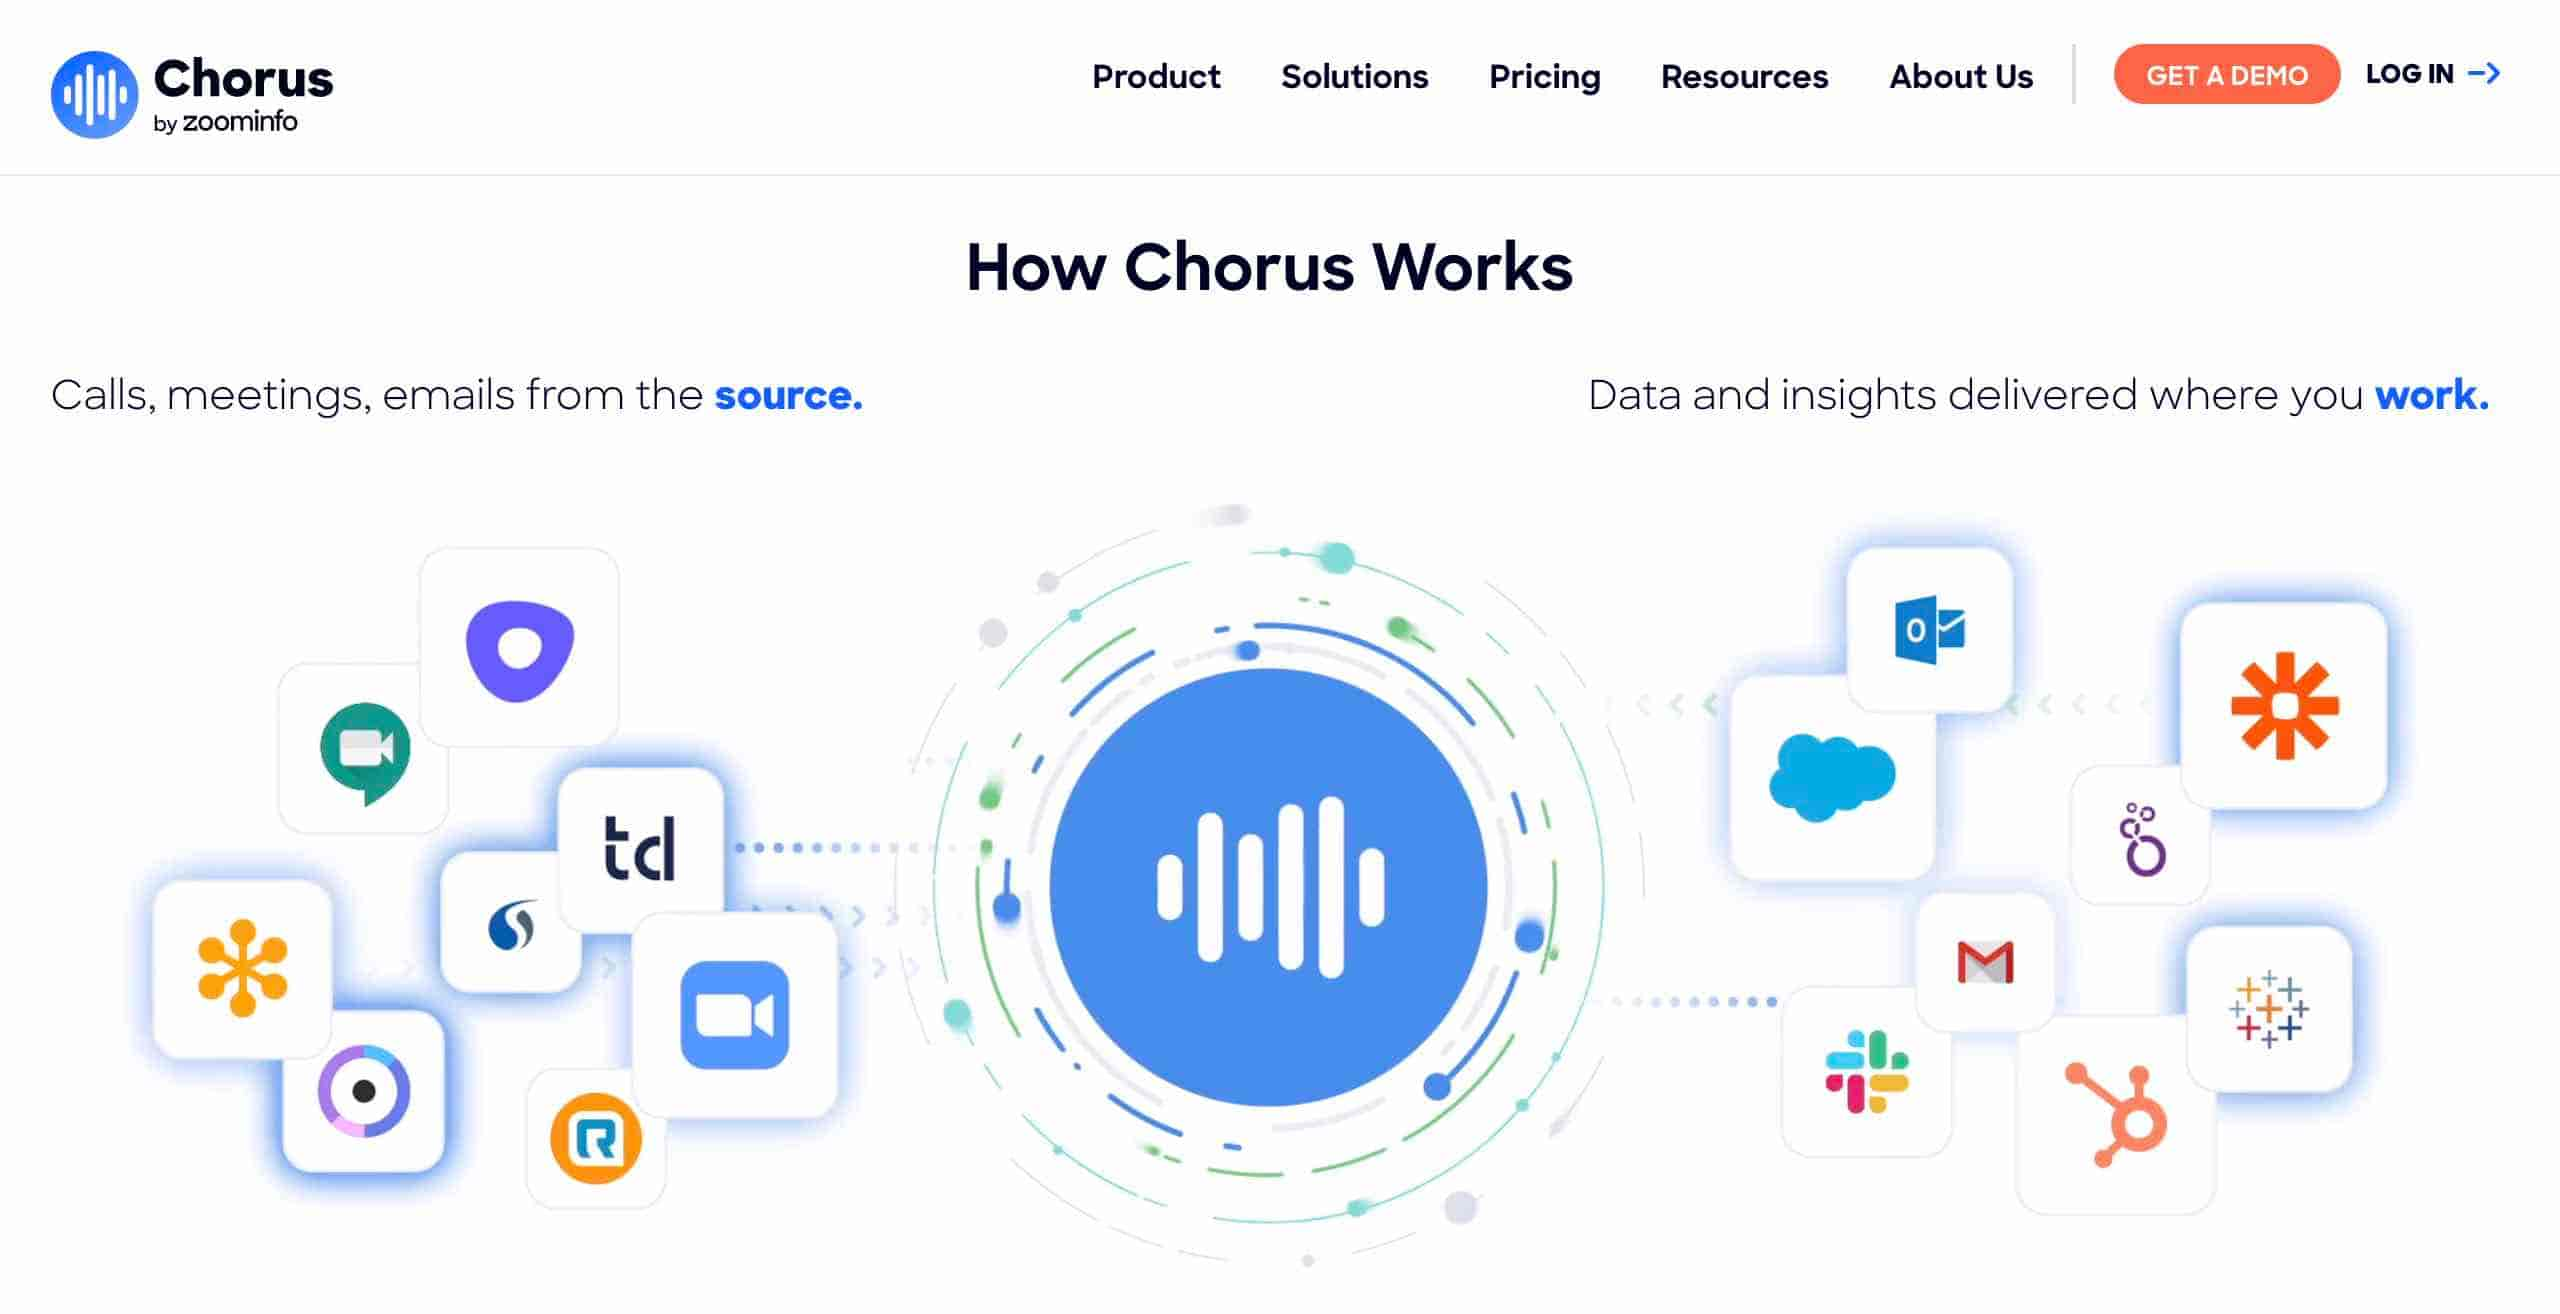Open the Pricing page tab
Screen dimensions: 2560x1314
1543,75
